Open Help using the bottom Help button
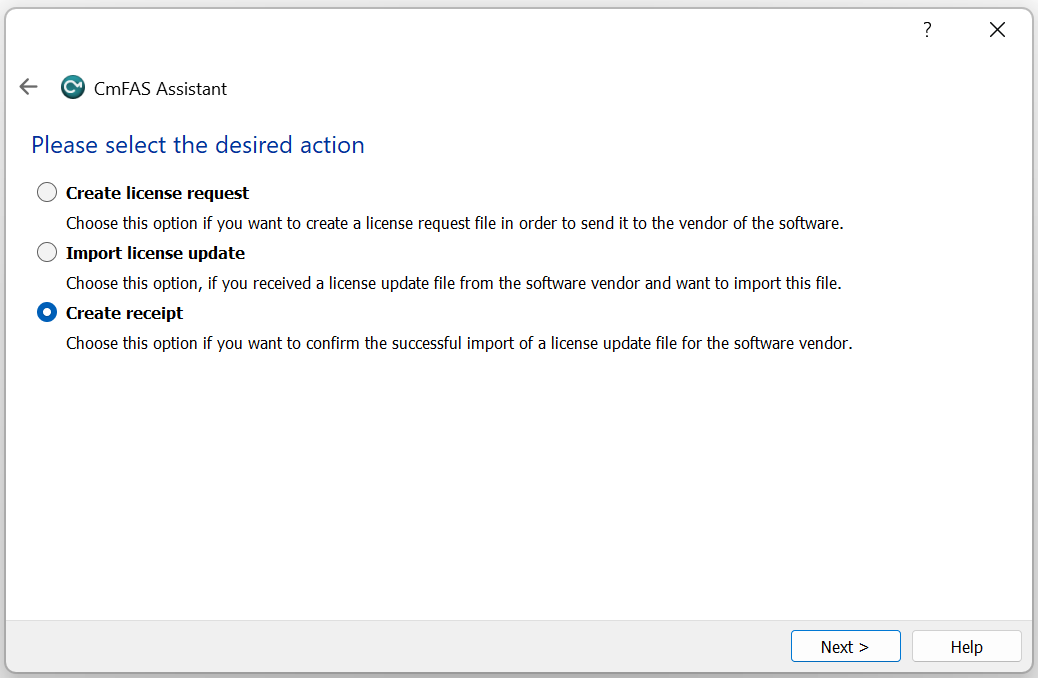 [966, 647]
